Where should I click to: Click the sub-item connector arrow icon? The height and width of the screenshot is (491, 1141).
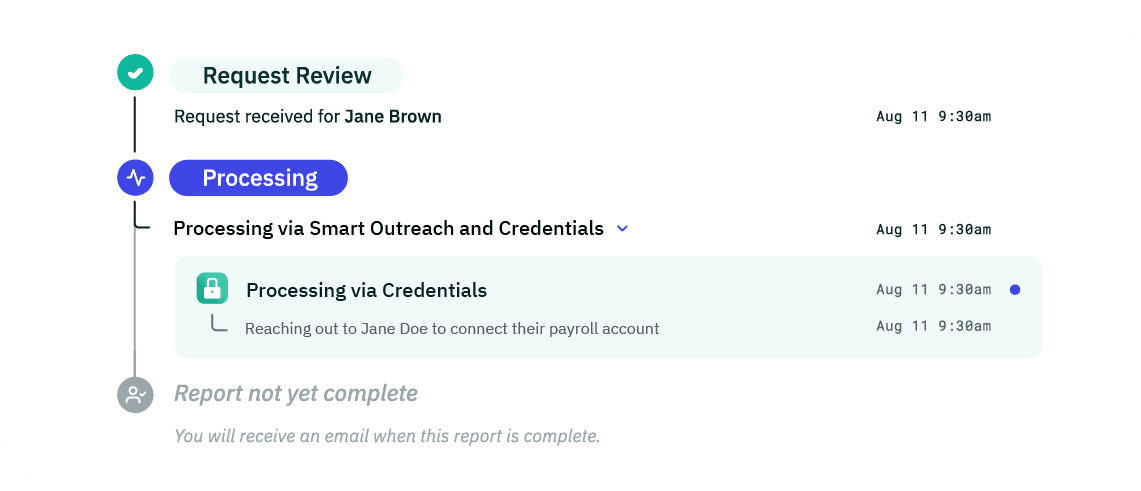click(218, 322)
